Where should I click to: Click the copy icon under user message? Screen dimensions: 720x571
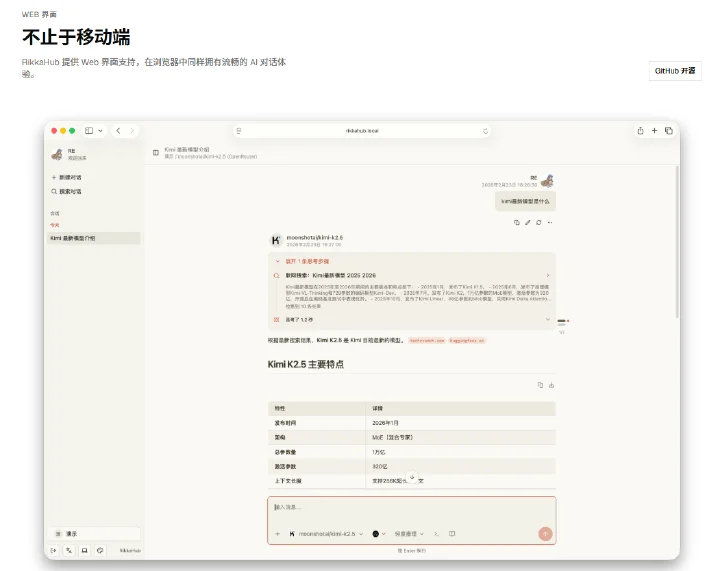[517, 223]
